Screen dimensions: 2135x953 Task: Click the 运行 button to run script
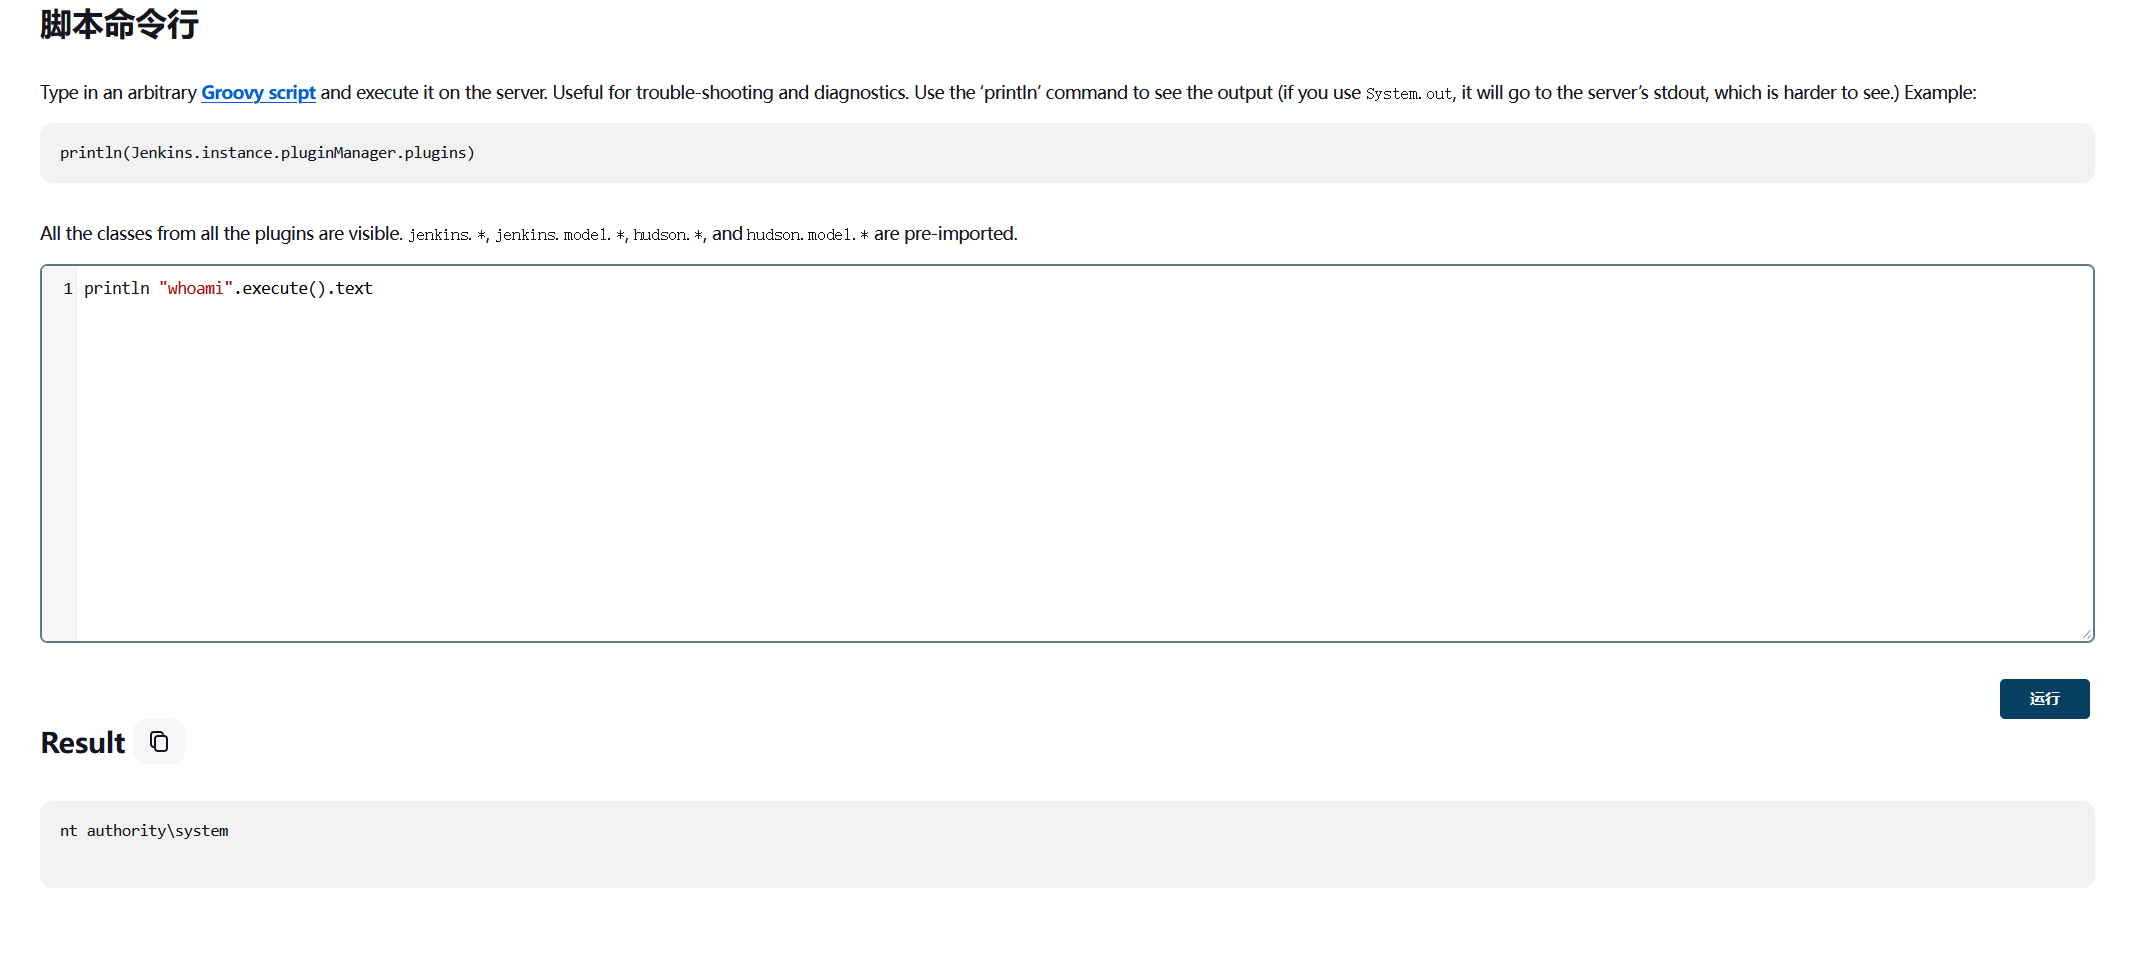pos(2043,699)
